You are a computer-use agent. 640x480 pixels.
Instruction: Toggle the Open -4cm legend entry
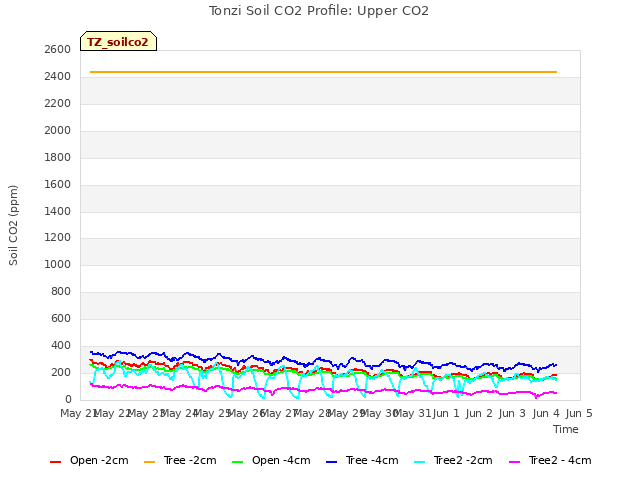271,461
